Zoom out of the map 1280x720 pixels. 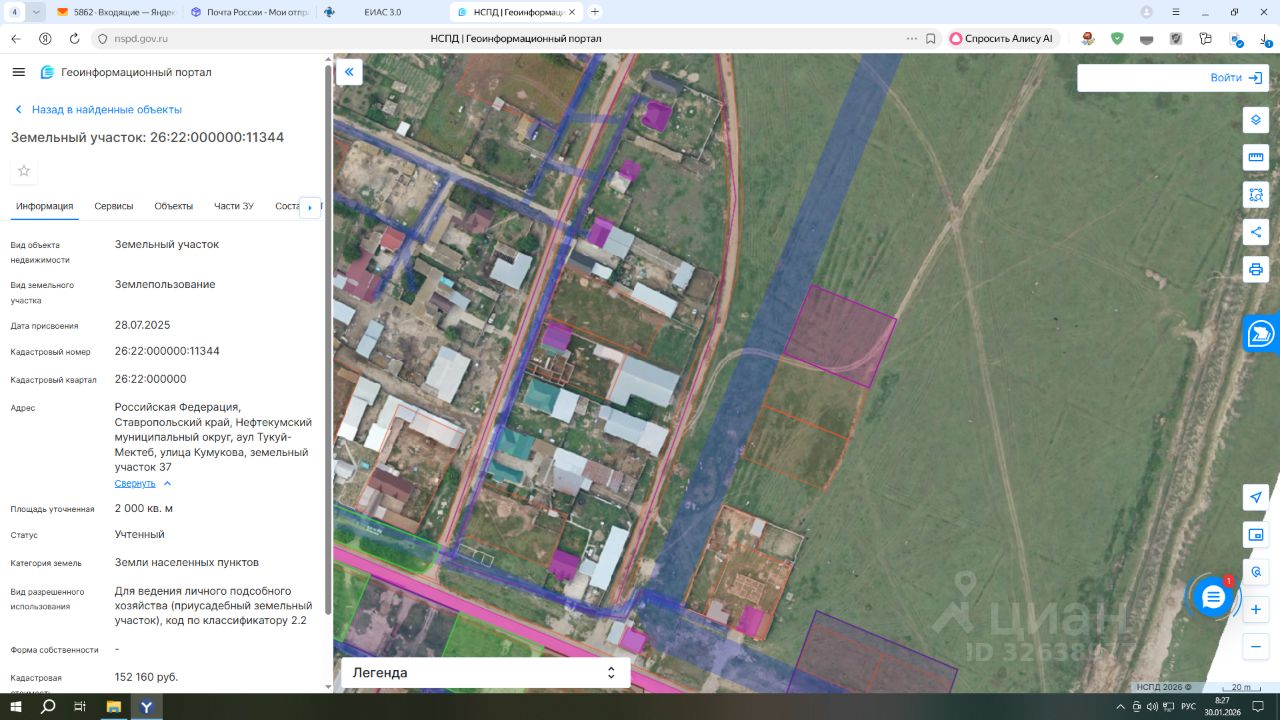pos(1256,647)
